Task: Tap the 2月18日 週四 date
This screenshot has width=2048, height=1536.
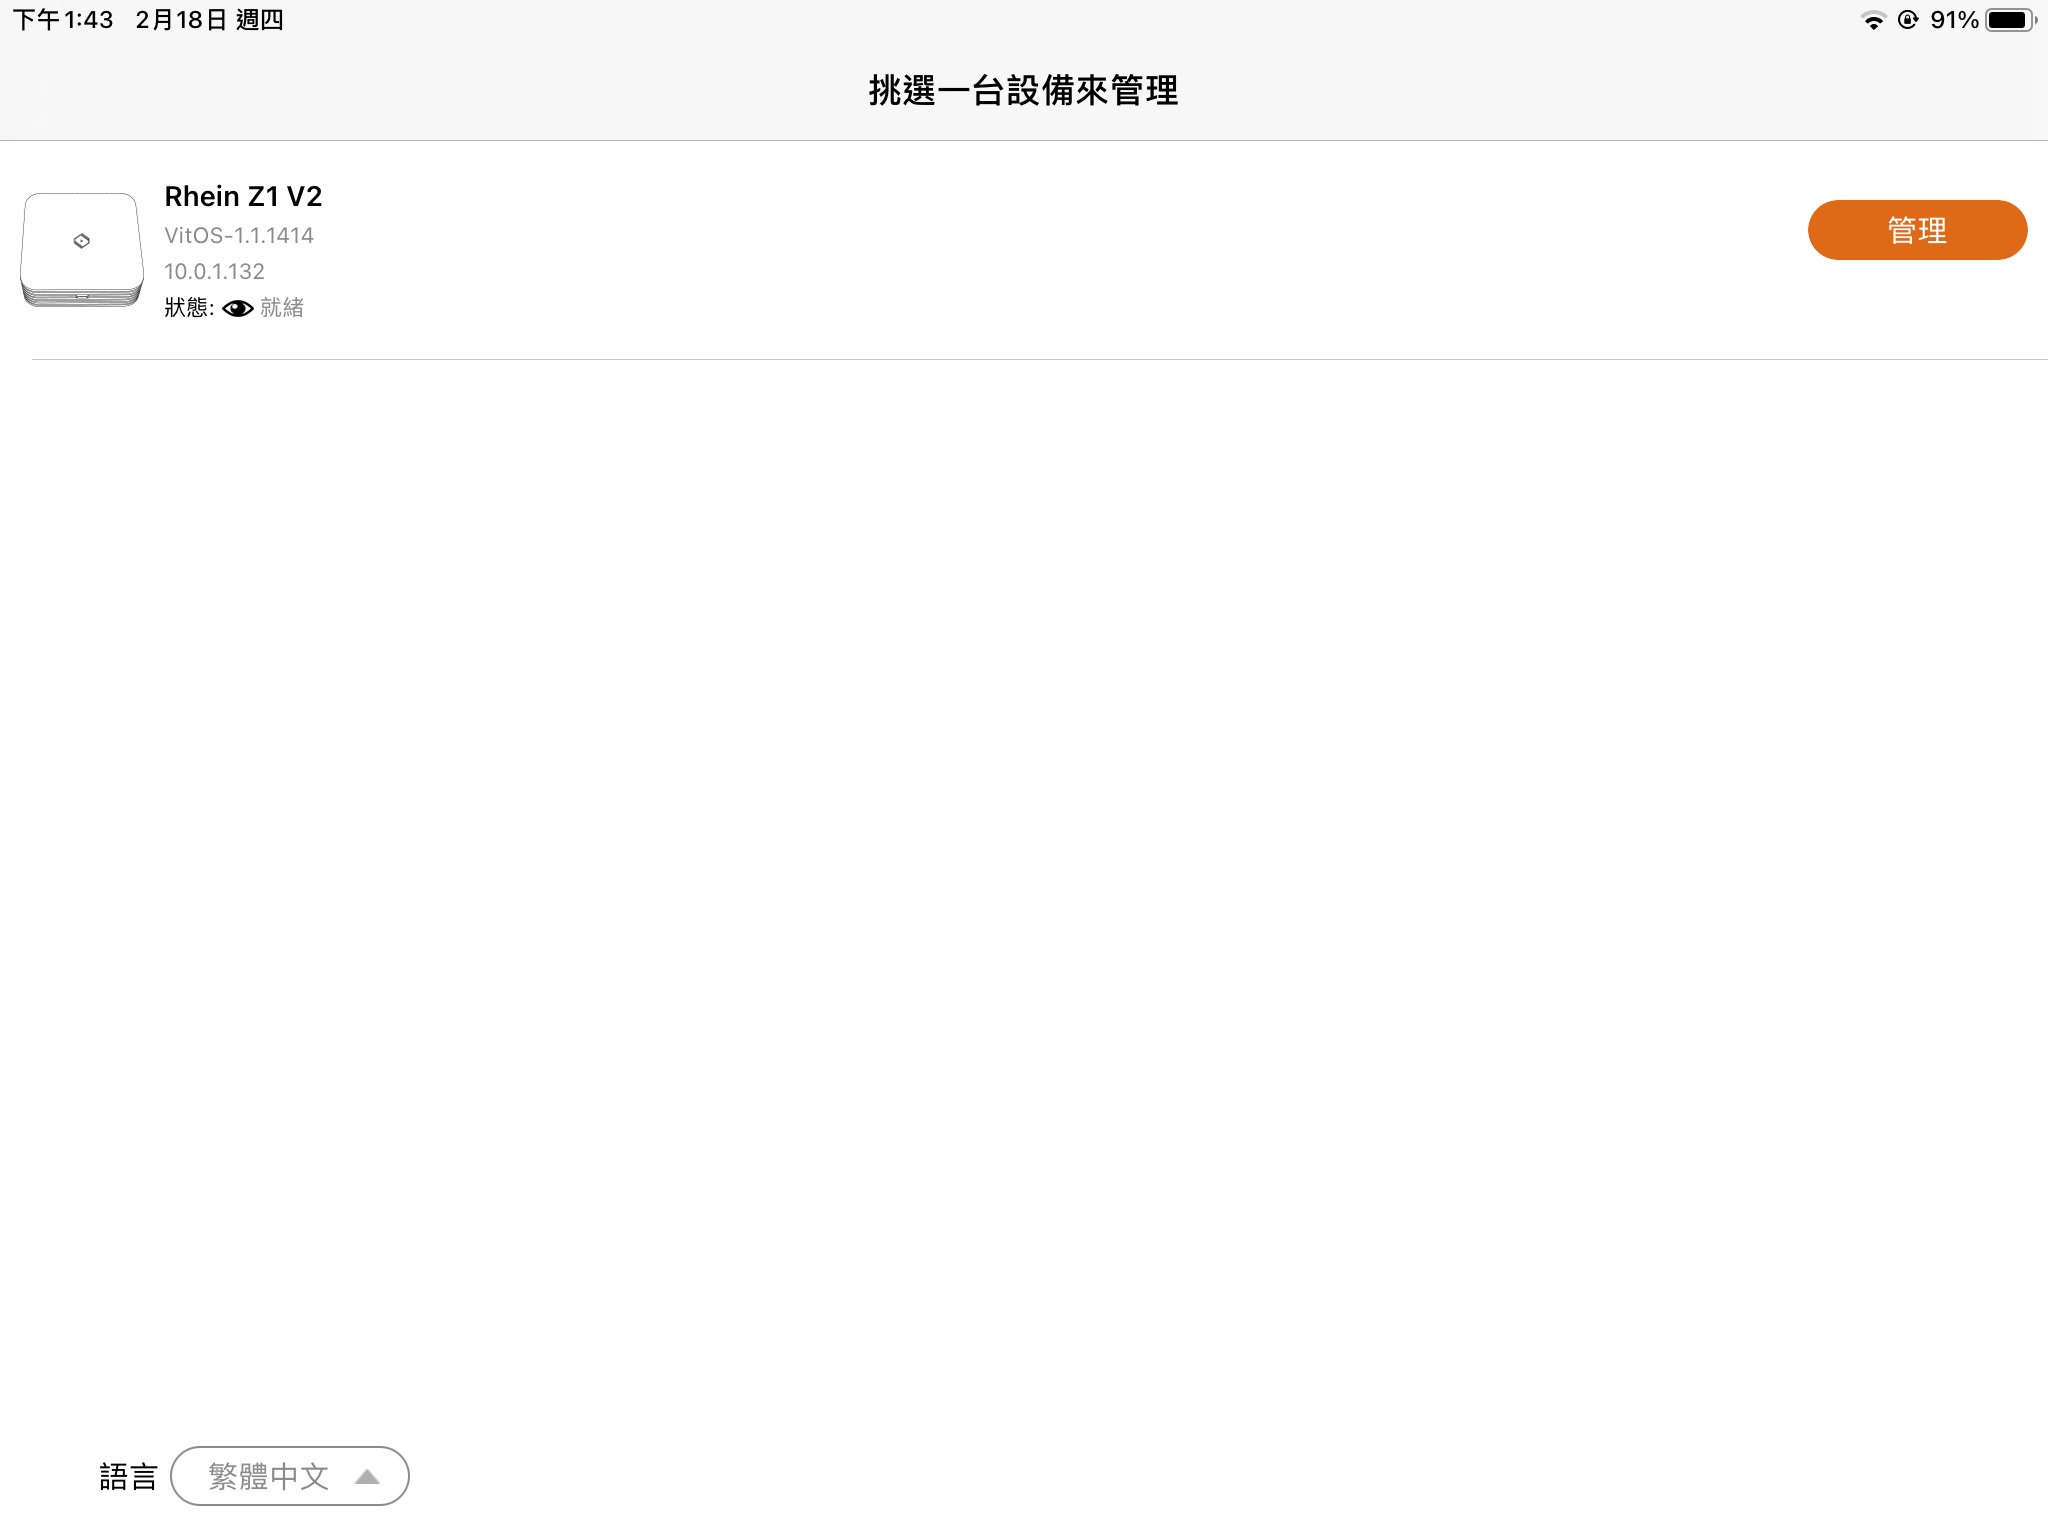Action: coord(209,20)
